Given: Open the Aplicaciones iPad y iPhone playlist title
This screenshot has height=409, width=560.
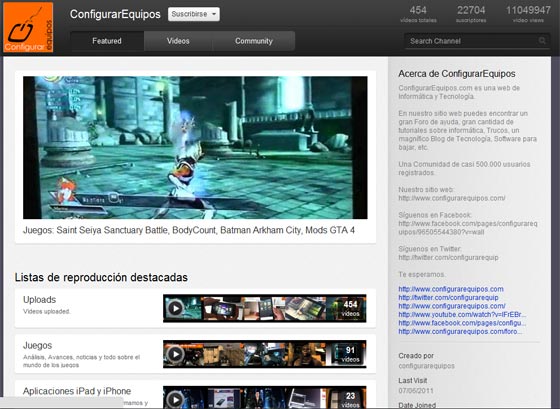Looking at the screenshot, I should point(77,391).
